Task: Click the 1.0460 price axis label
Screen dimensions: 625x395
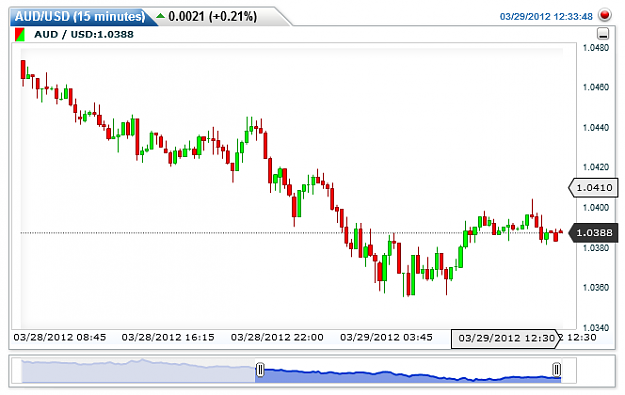Action: pos(596,87)
